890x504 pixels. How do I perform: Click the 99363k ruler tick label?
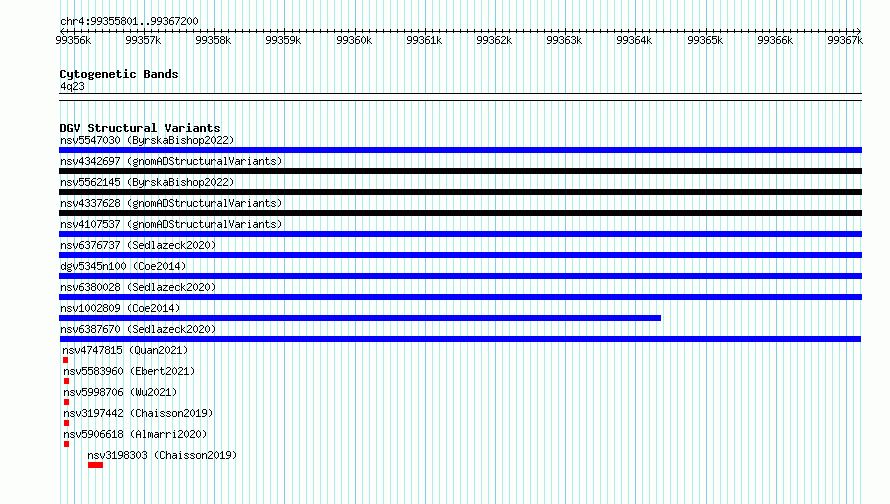tap(564, 40)
